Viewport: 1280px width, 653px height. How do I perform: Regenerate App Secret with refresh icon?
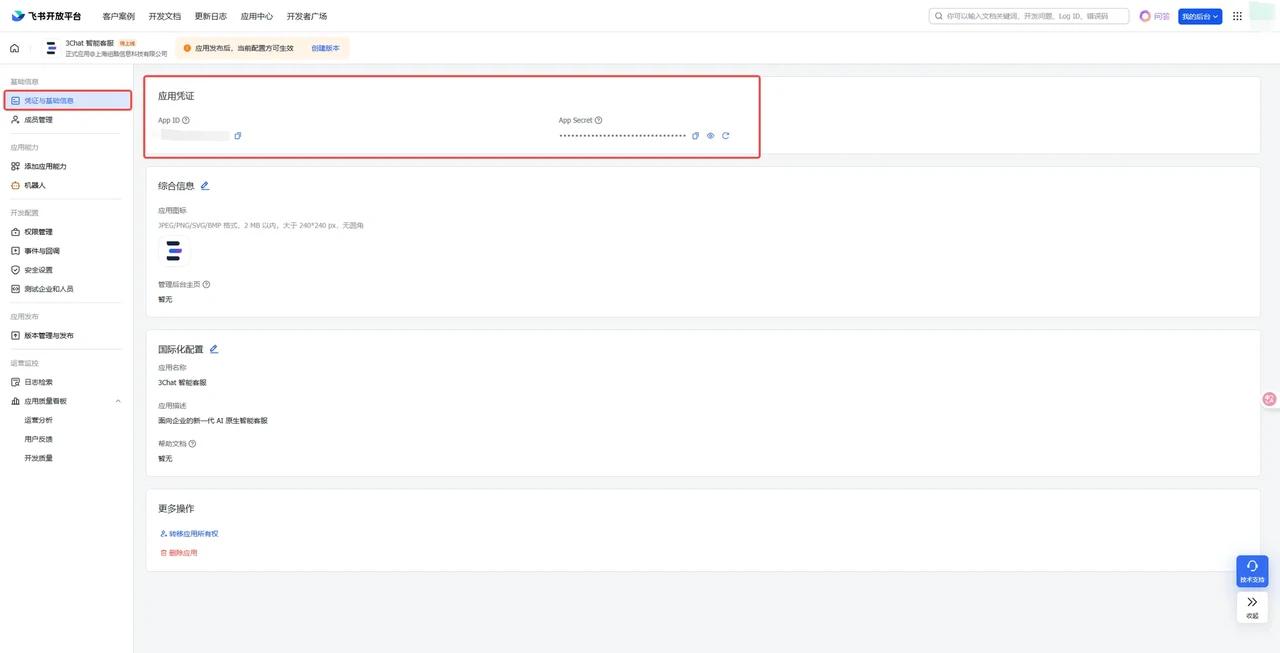pyautogui.click(x=726, y=136)
